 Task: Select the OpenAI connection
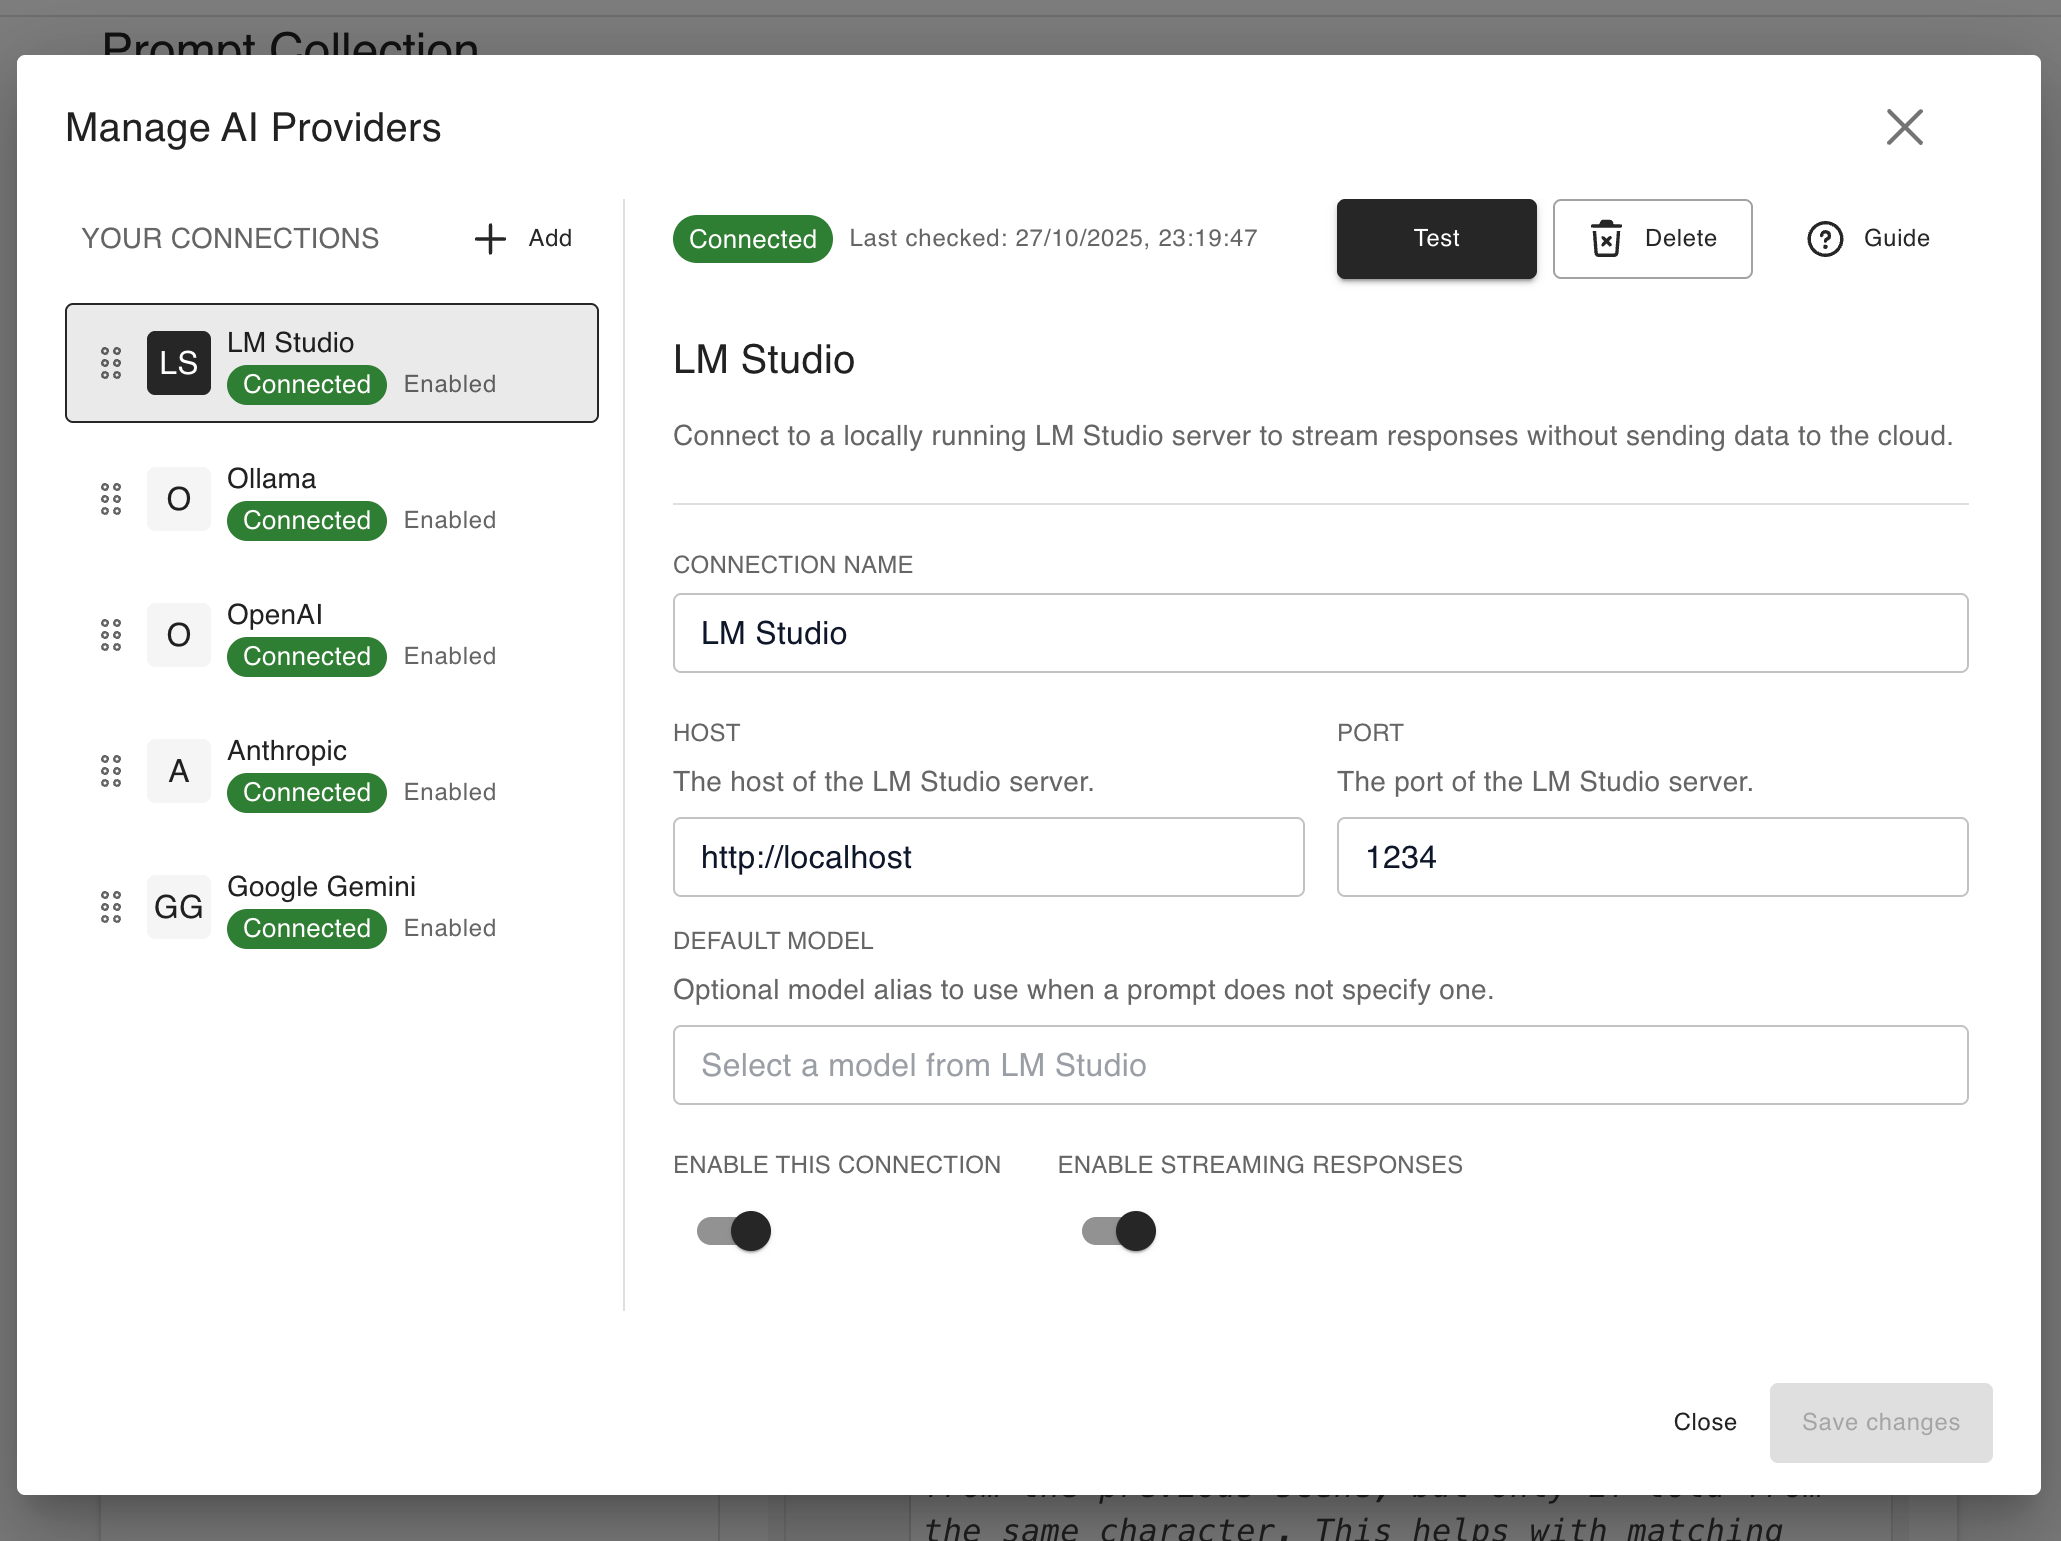330,635
